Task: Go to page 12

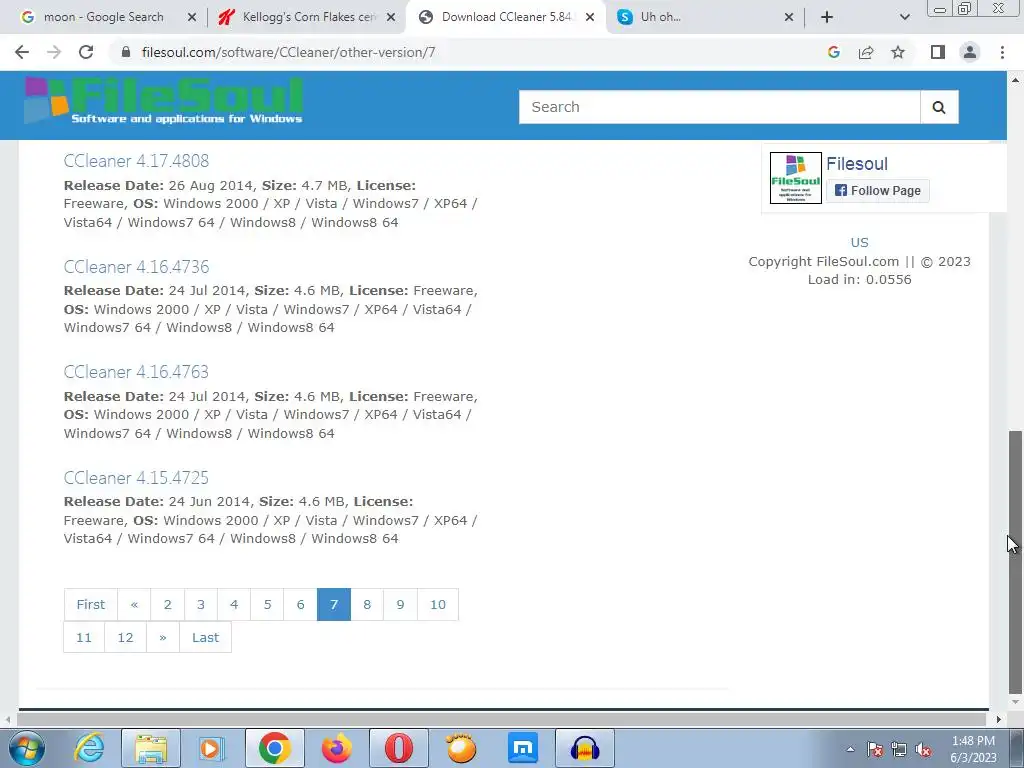Action: click(x=125, y=637)
